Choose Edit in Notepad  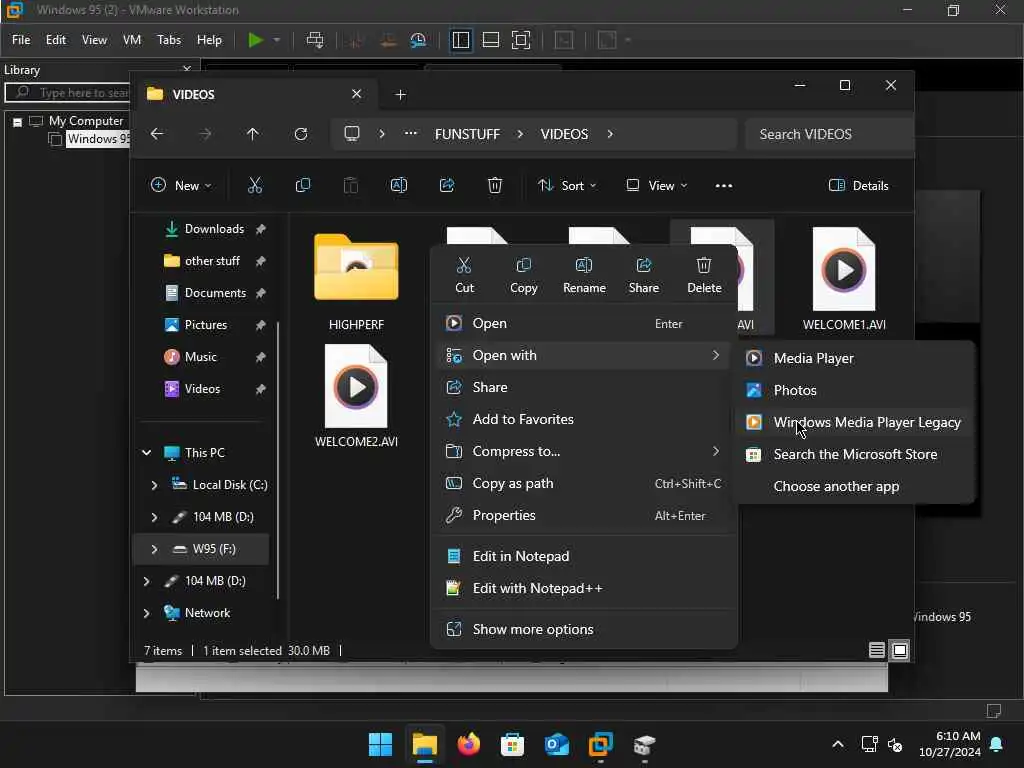click(x=583, y=556)
